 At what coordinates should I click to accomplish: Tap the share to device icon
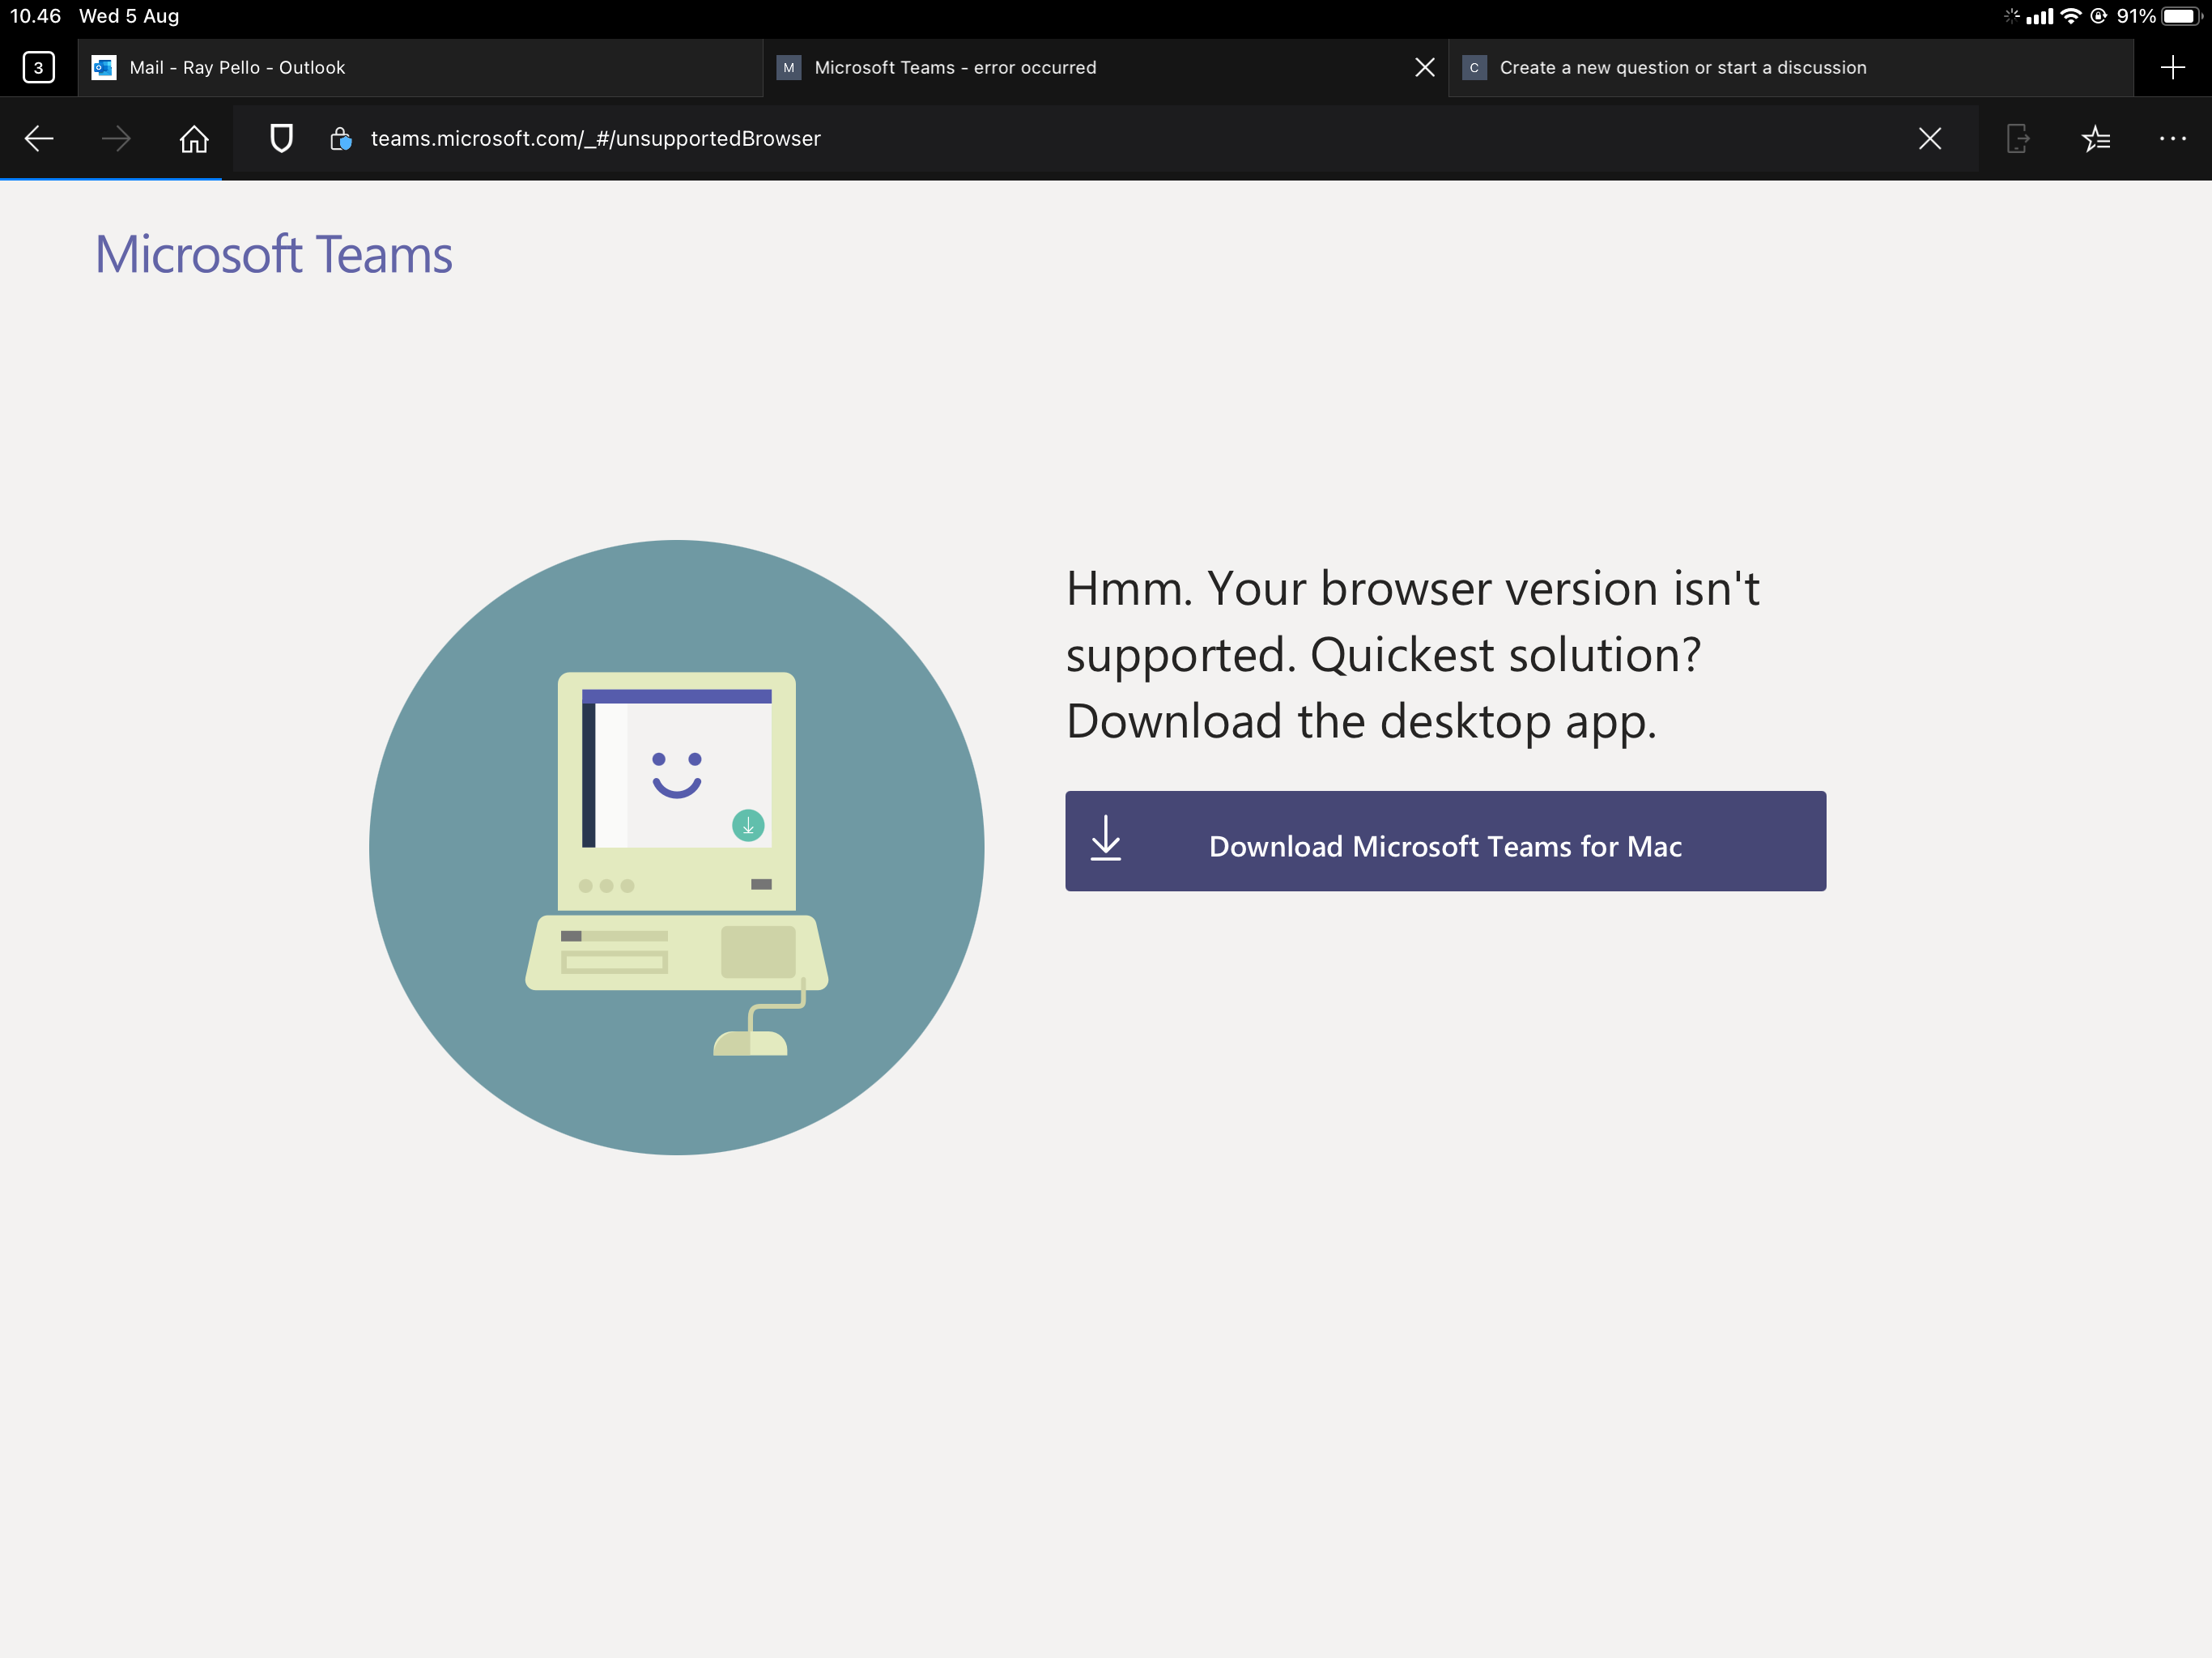click(2018, 138)
